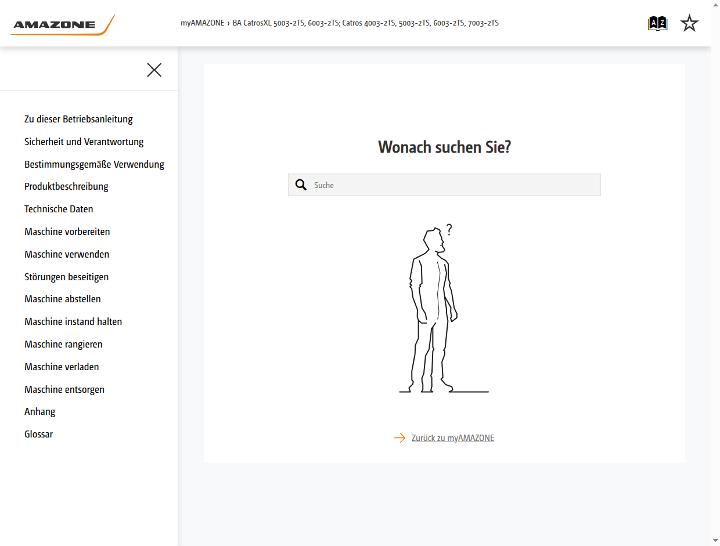Open Störungen beseitigen chapter

point(67,276)
